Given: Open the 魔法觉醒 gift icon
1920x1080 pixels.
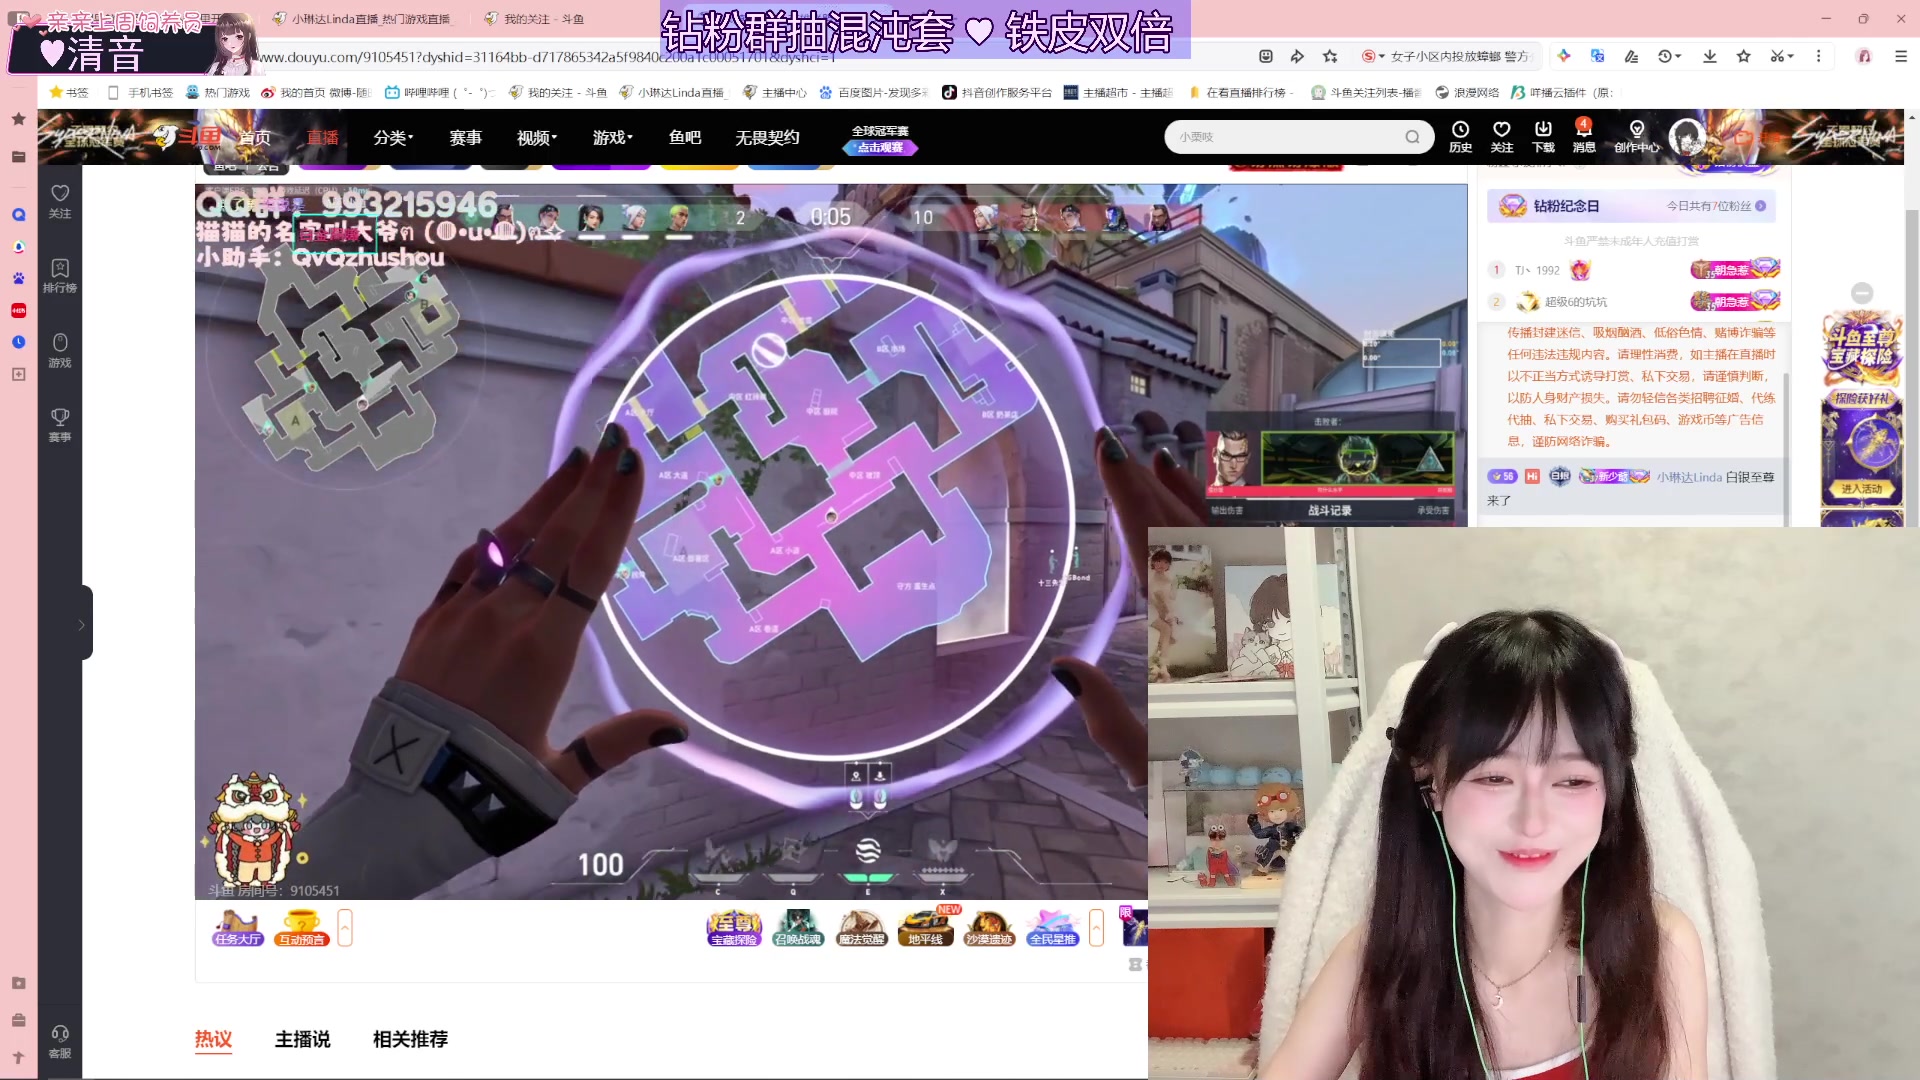Looking at the screenshot, I should (862, 928).
